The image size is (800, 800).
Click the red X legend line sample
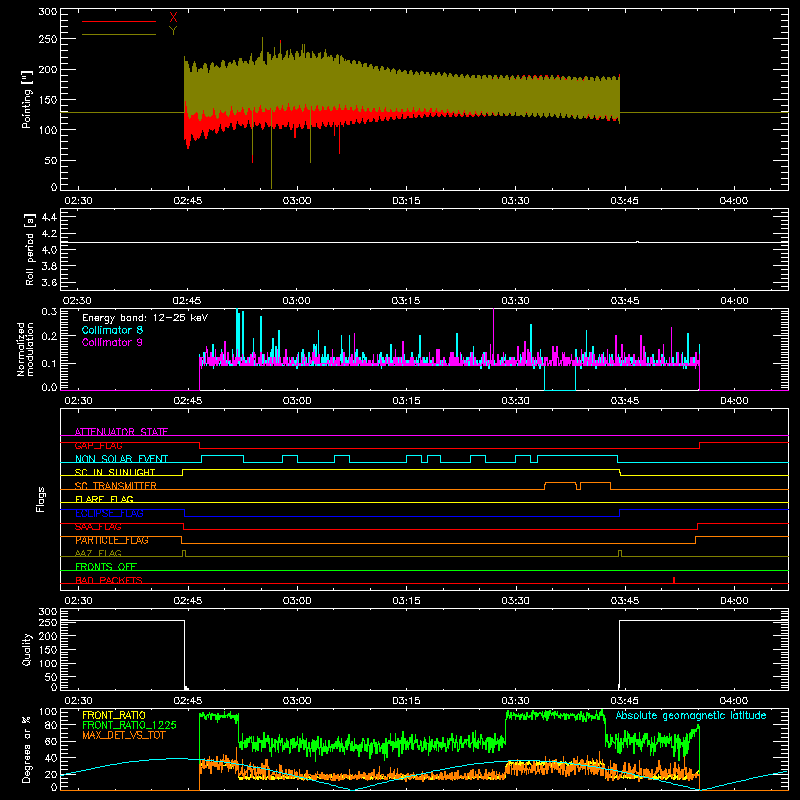[119, 21]
